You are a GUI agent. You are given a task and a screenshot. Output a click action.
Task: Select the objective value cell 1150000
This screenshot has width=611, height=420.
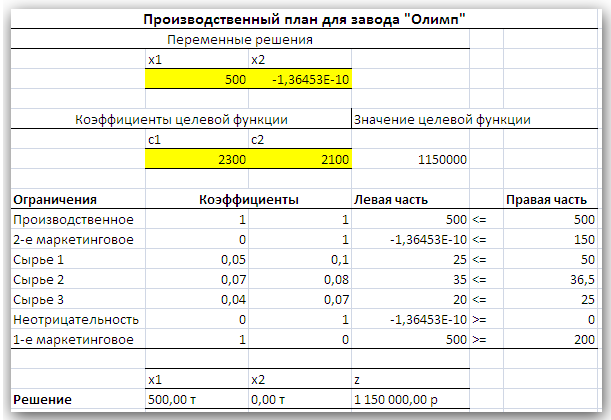411,159
